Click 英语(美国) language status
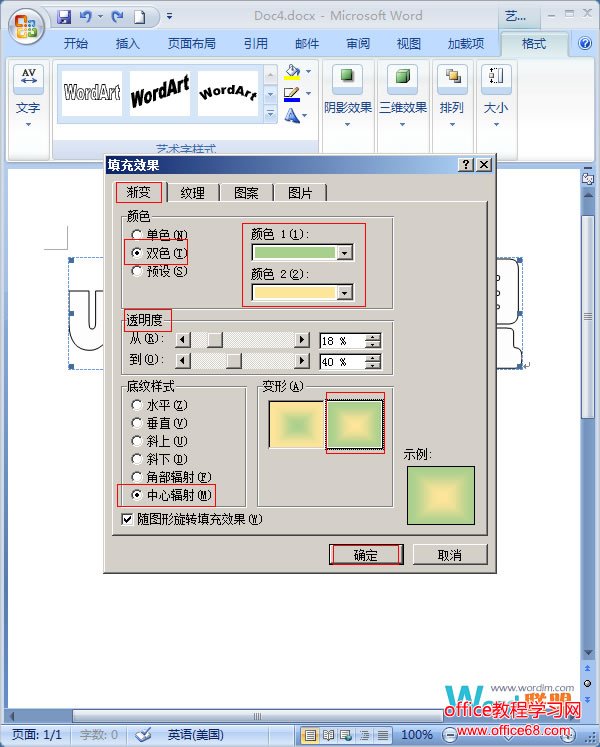The image size is (600, 747). coord(195,735)
